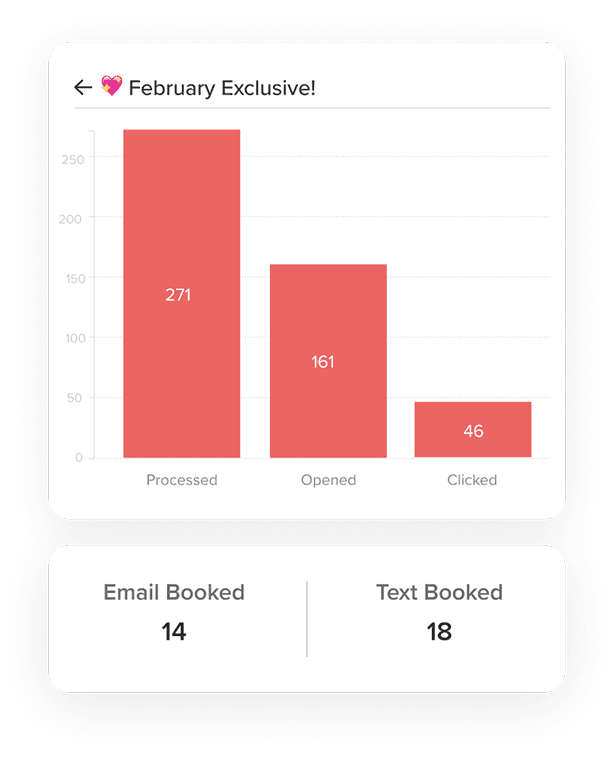This screenshot has width=614, height=768.
Task: Click the 100 y-axis tick label
Action: tap(72, 338)
